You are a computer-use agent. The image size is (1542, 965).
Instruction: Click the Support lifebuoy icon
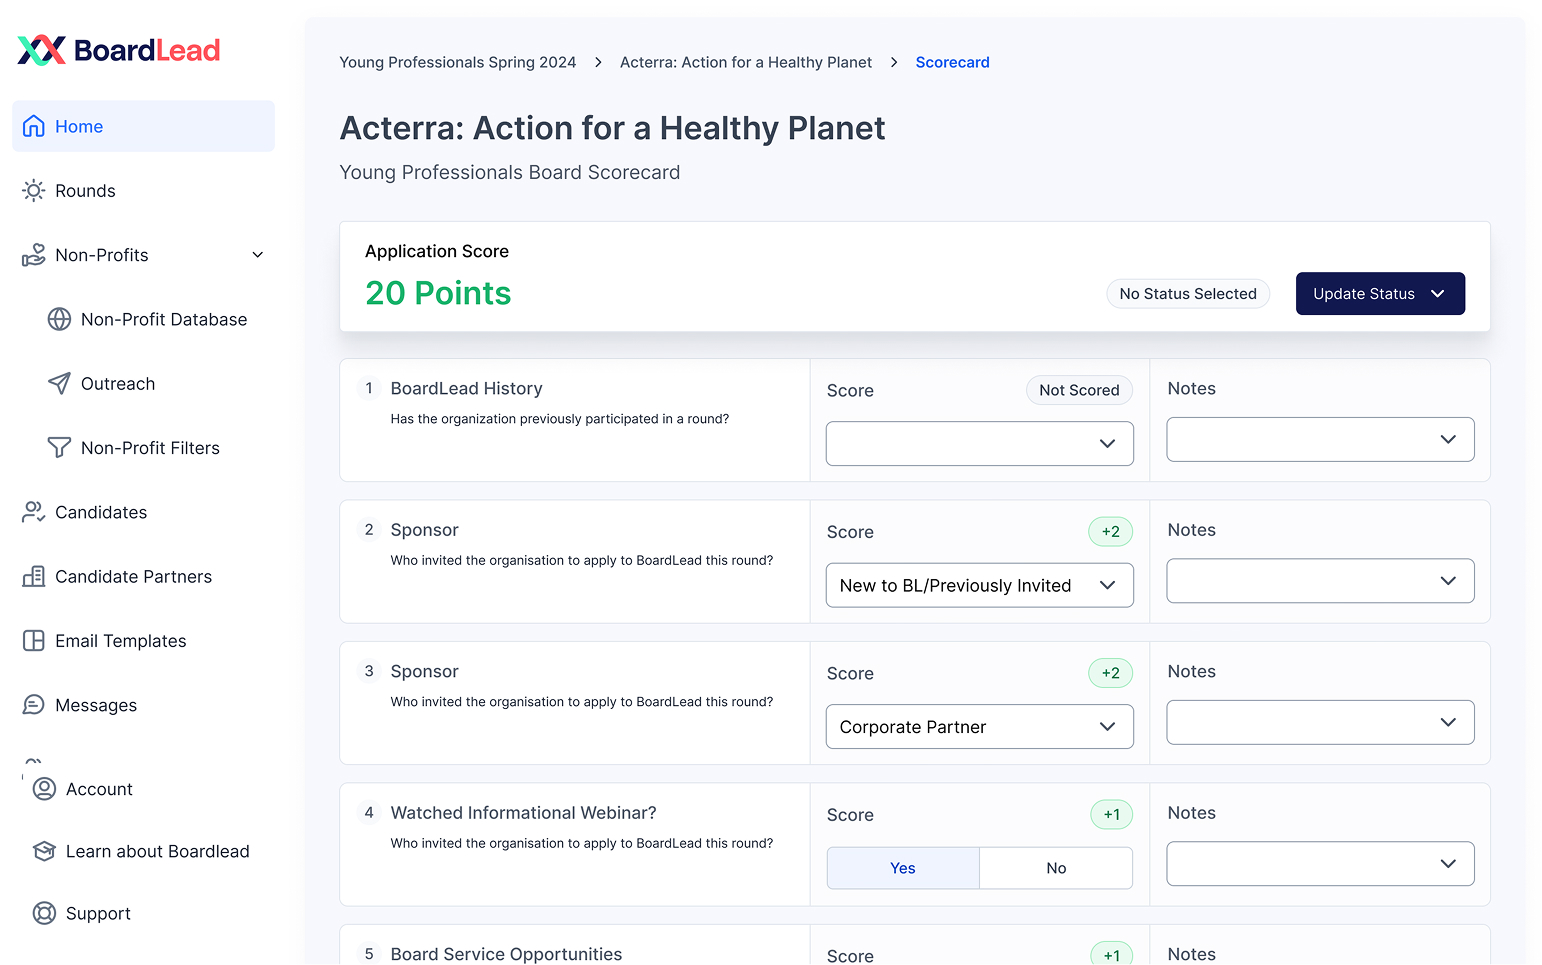tap(44, 913)
